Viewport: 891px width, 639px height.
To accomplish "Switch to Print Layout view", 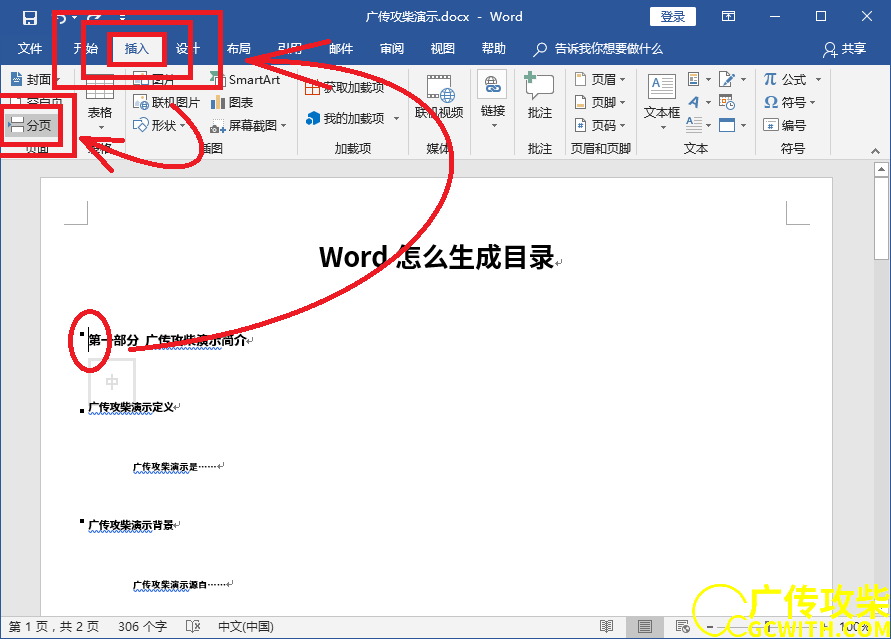I will pyautogui.click(x=644, y=627).
